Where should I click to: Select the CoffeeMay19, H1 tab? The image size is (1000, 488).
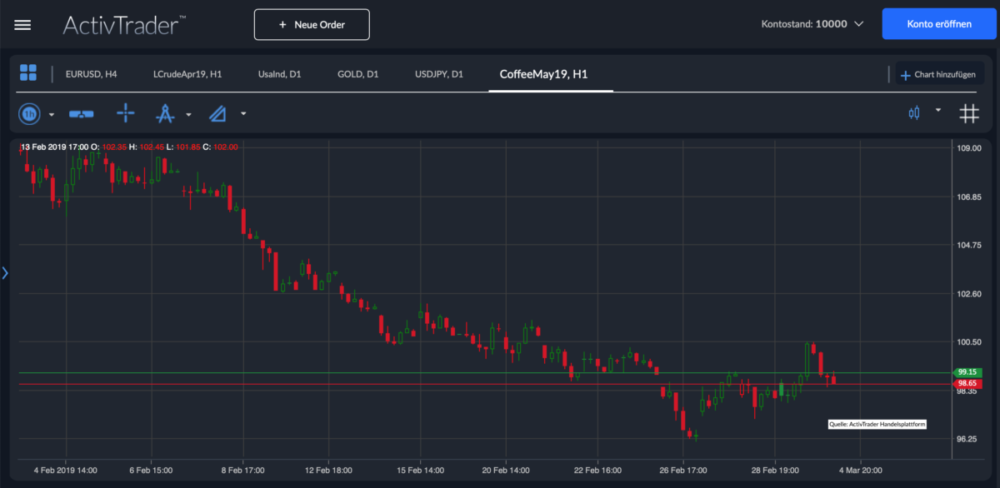point(543,75)
